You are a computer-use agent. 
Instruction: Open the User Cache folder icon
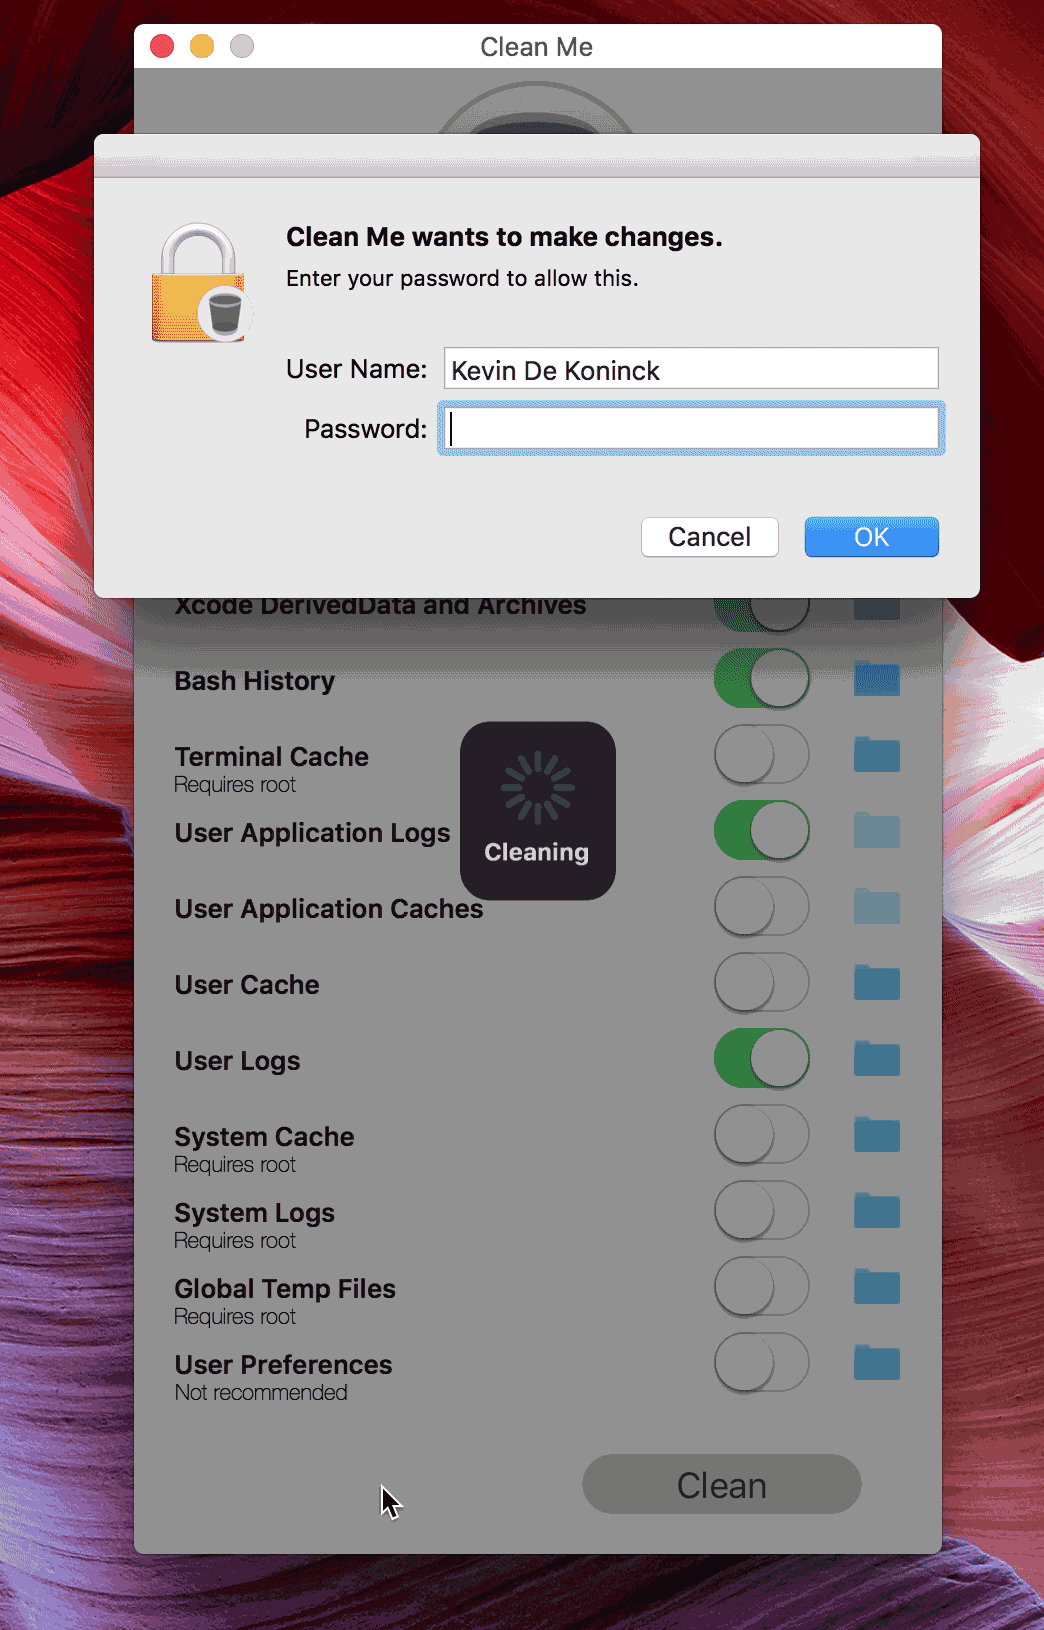(x=877, y=983)
